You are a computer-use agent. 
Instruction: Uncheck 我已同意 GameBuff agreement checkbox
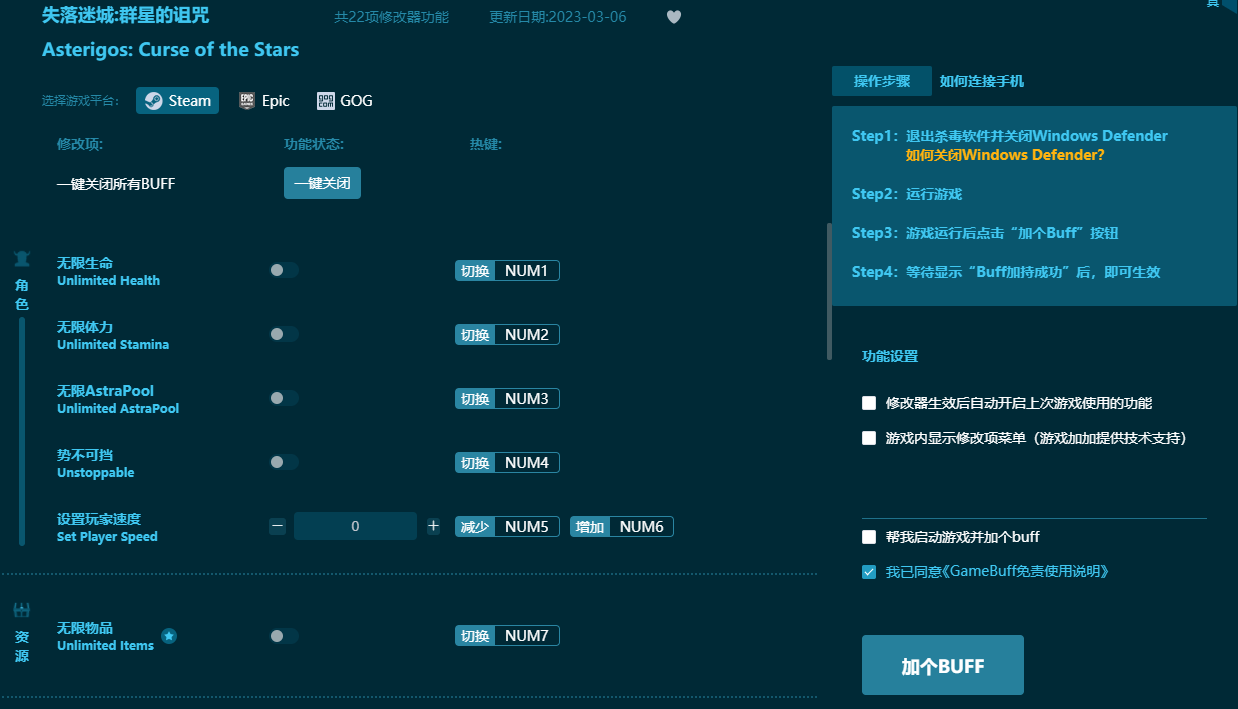pyautogui.click(x=869, y=572)
